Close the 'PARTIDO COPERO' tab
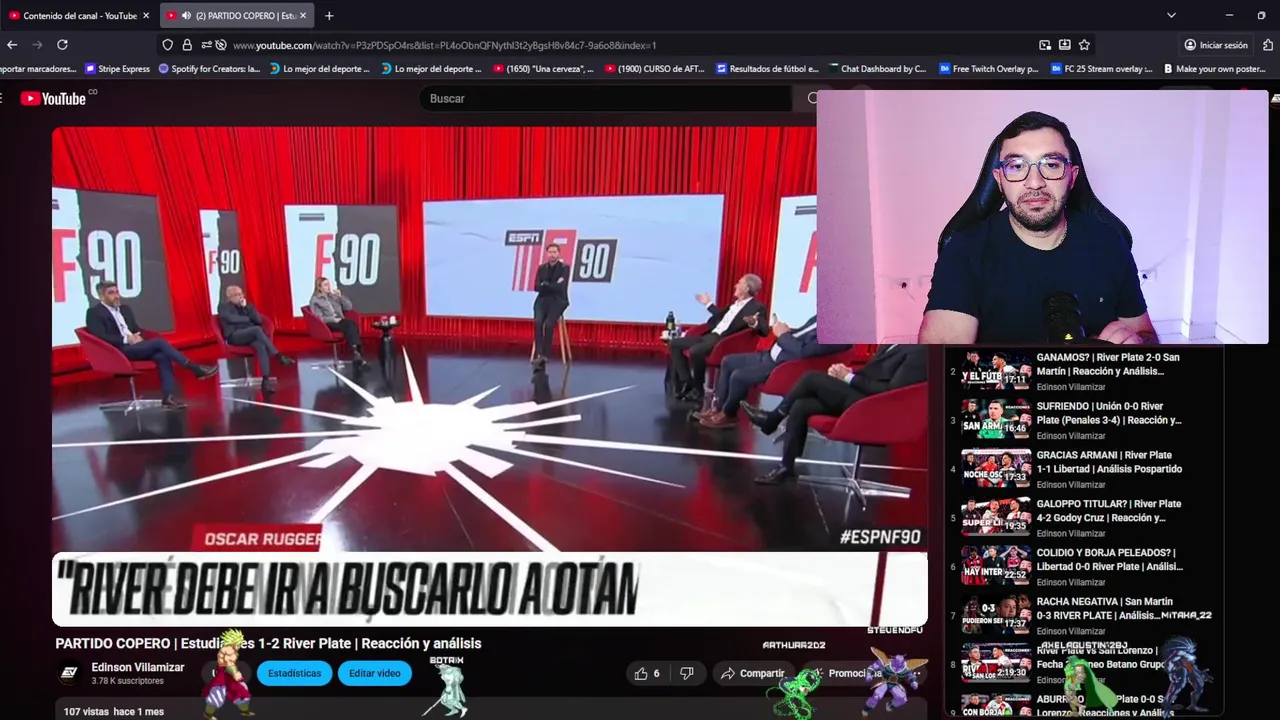The width and height of the screenshot is (1280, 720). tap(303, 15)
